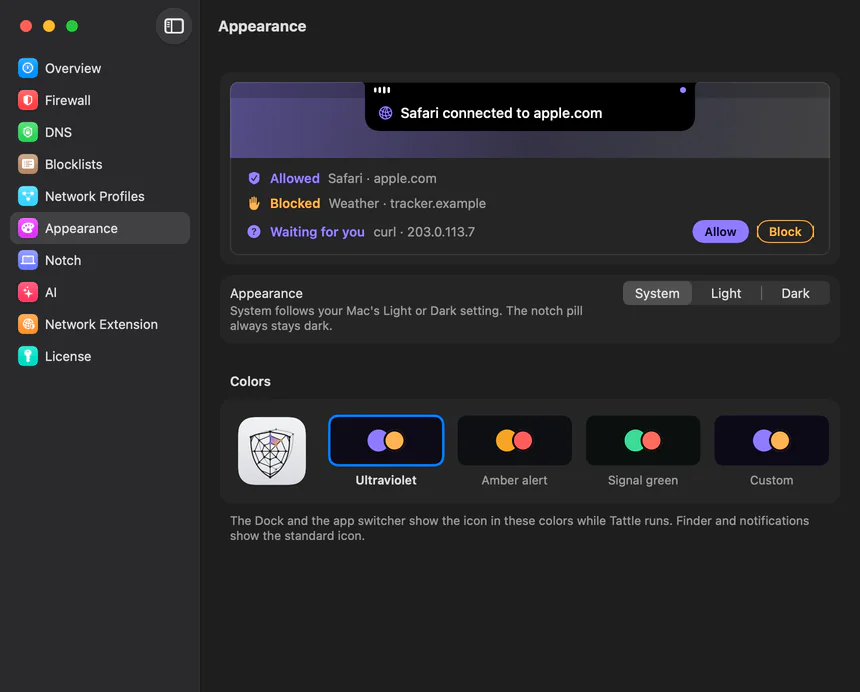
Task: Click the activity bars in notch pill
Action: pos(382,90)
